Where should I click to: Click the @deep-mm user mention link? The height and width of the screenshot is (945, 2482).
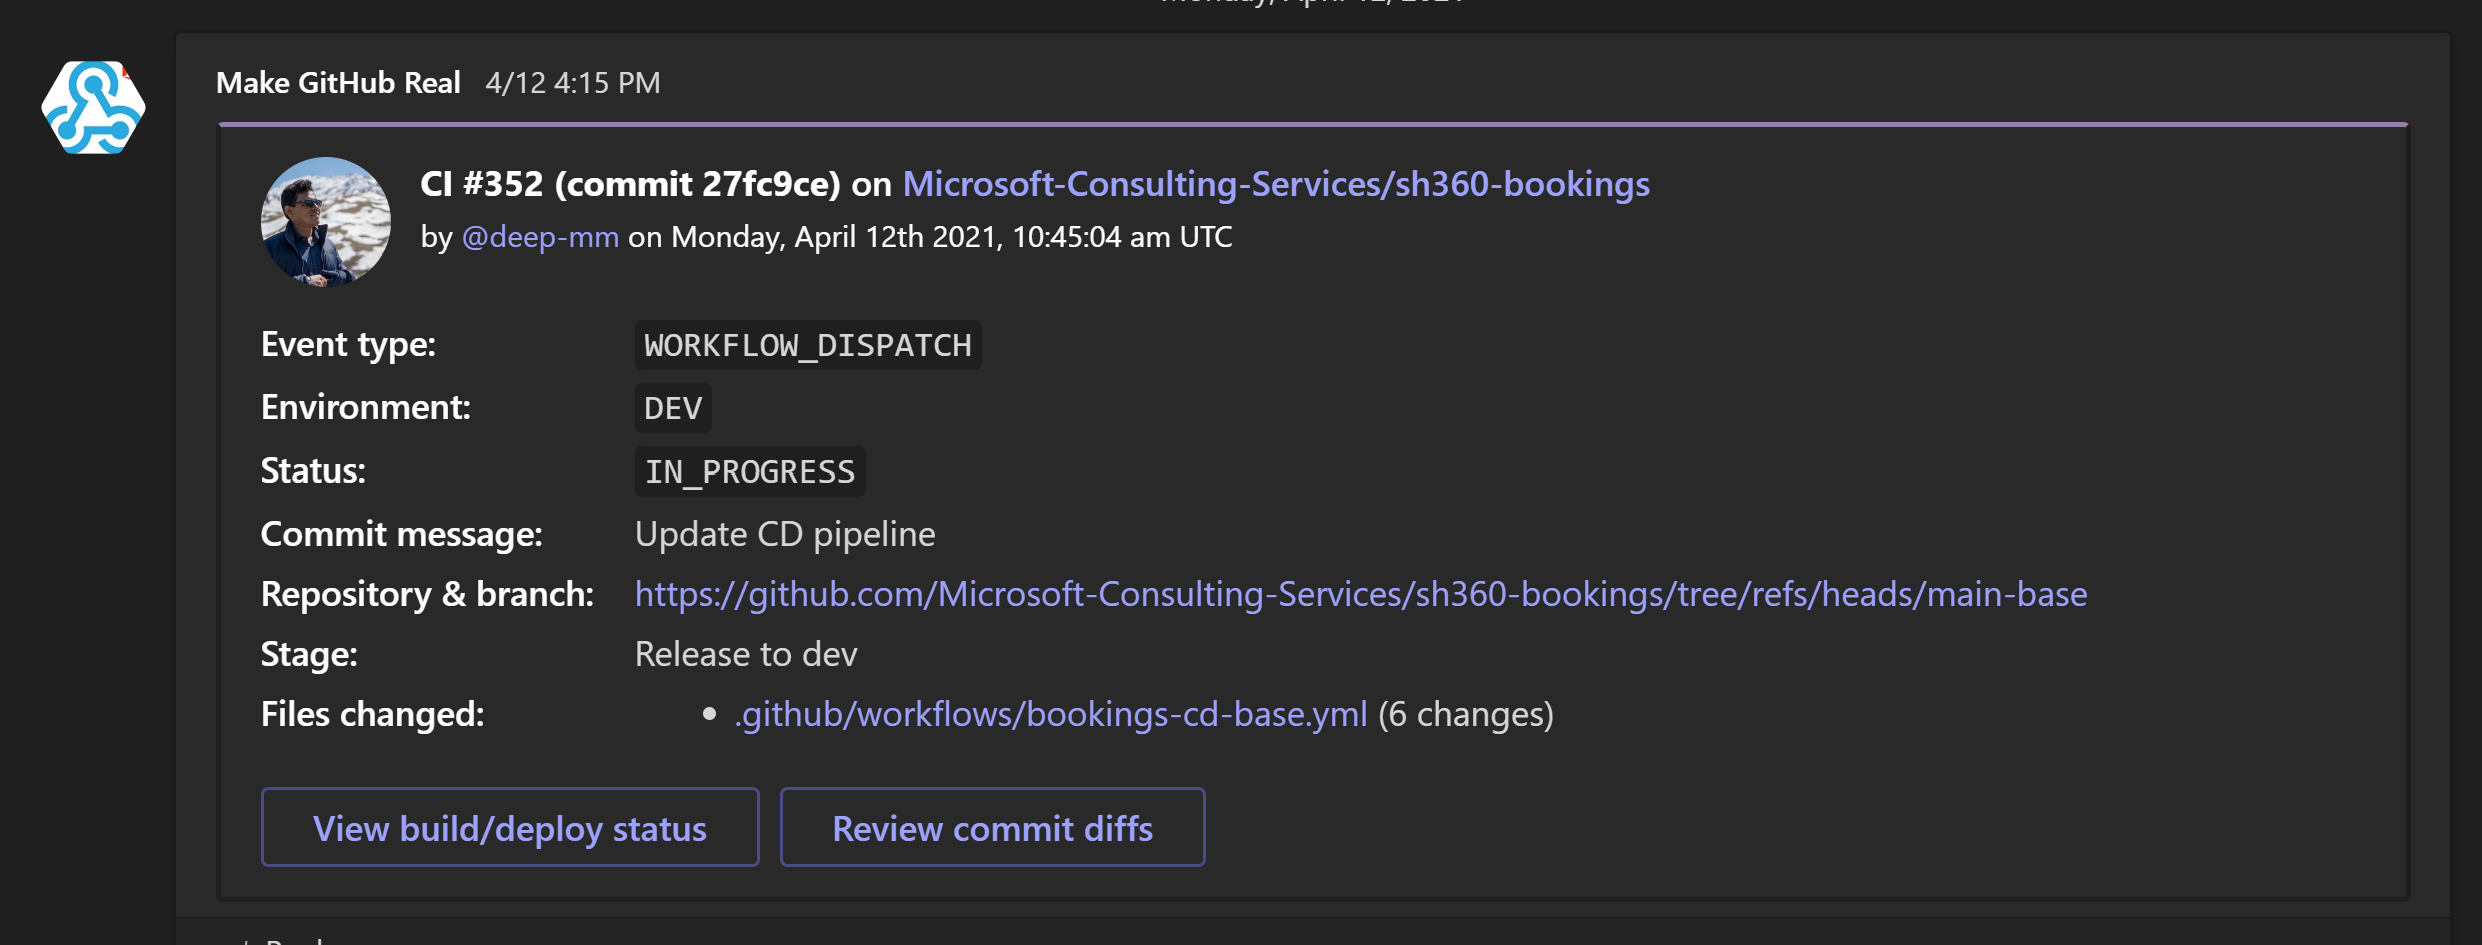point(540,237)
